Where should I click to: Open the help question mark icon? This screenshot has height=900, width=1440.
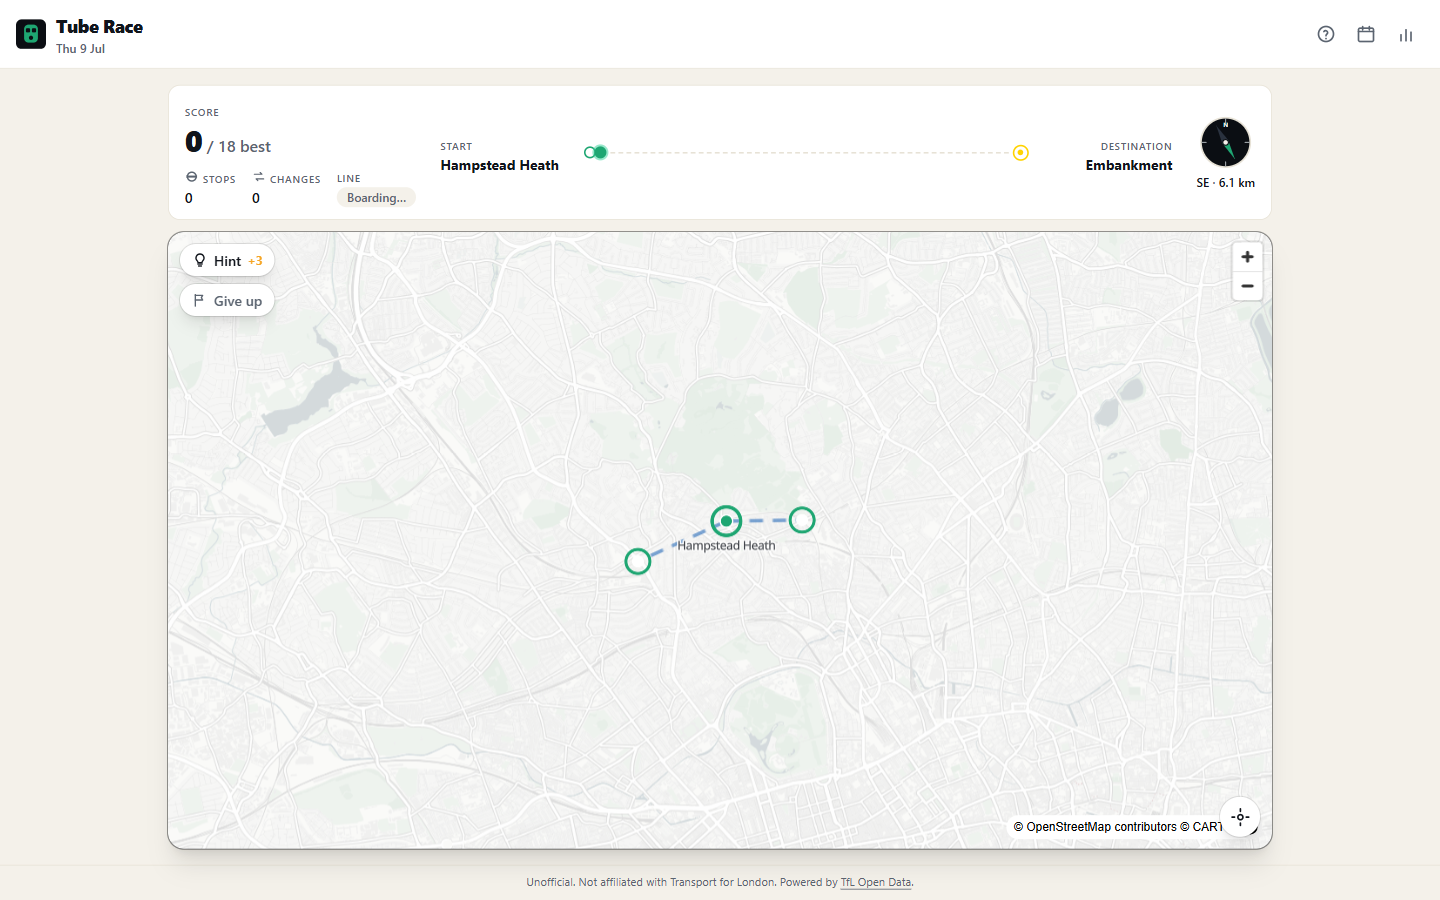[1326, 34]
